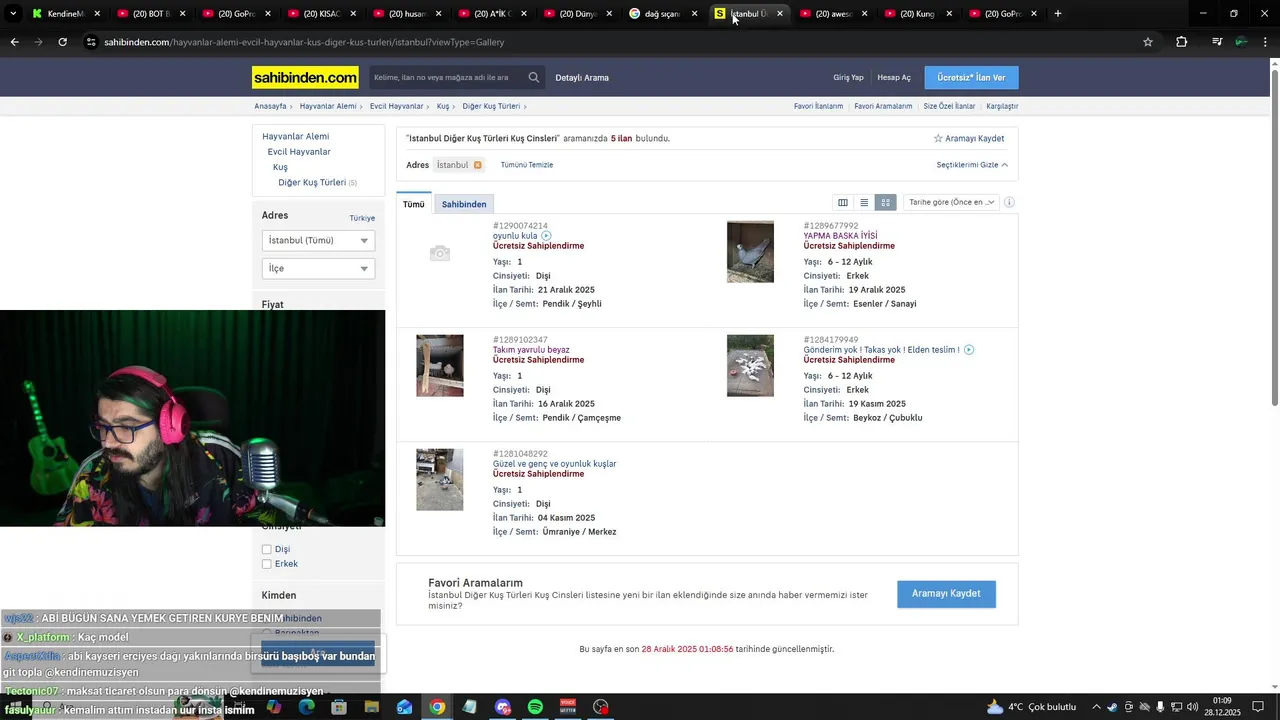Click Evcil Hayvanlar in breadcrumb
Image resolution: width=1280 pixels, height=720 pixels.
(396, 106)
